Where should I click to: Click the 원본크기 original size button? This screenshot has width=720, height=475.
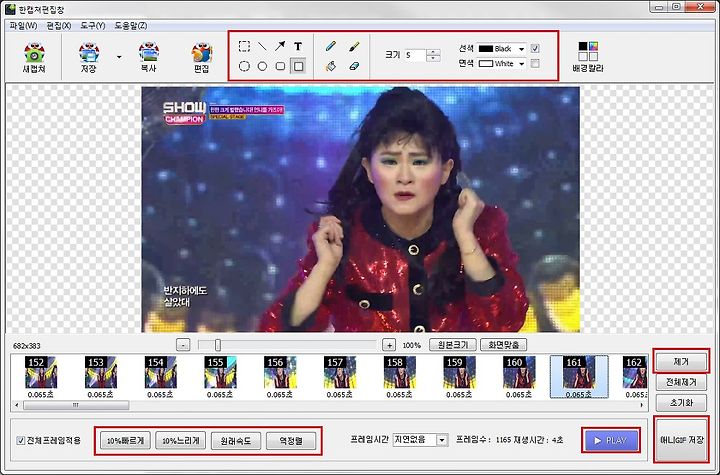coord(453,345)
